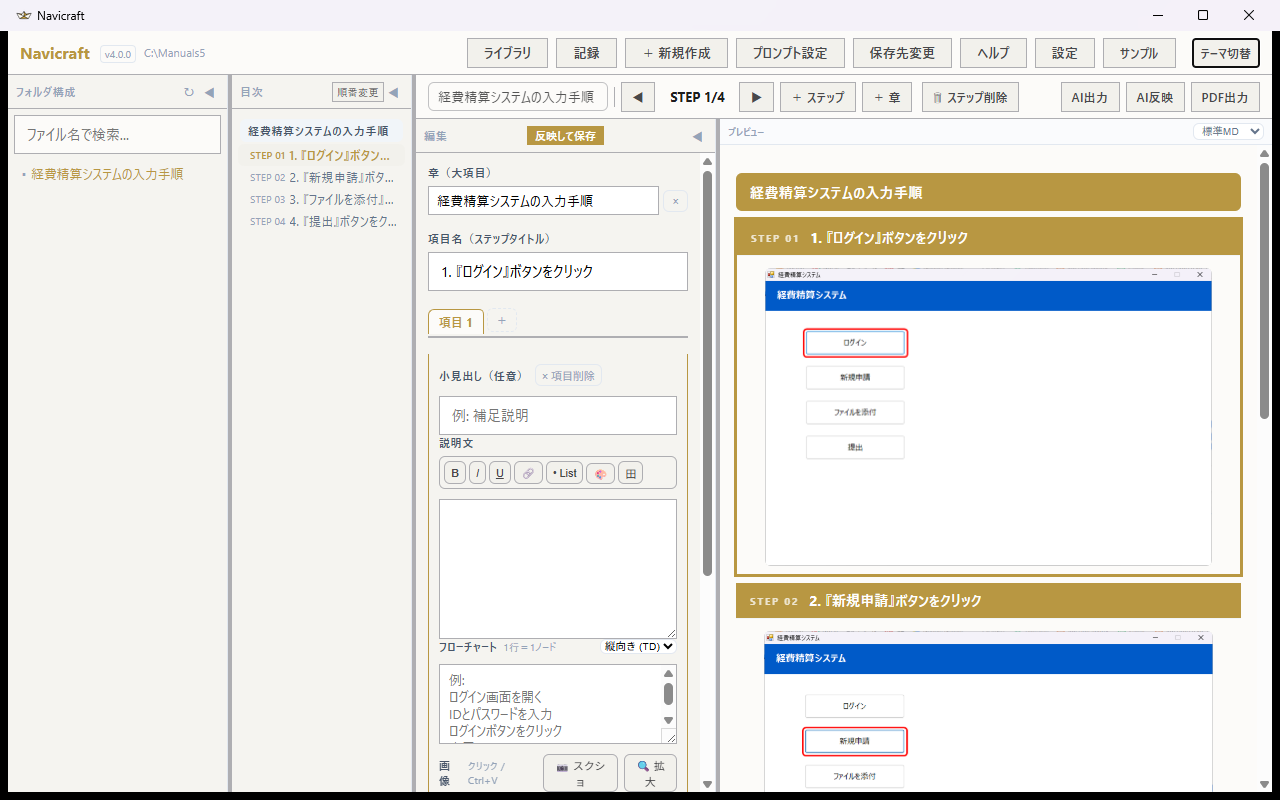Insert a bullet list with the List button
This screenshot has height=800, width=1280.
click(x=565, y=473)
